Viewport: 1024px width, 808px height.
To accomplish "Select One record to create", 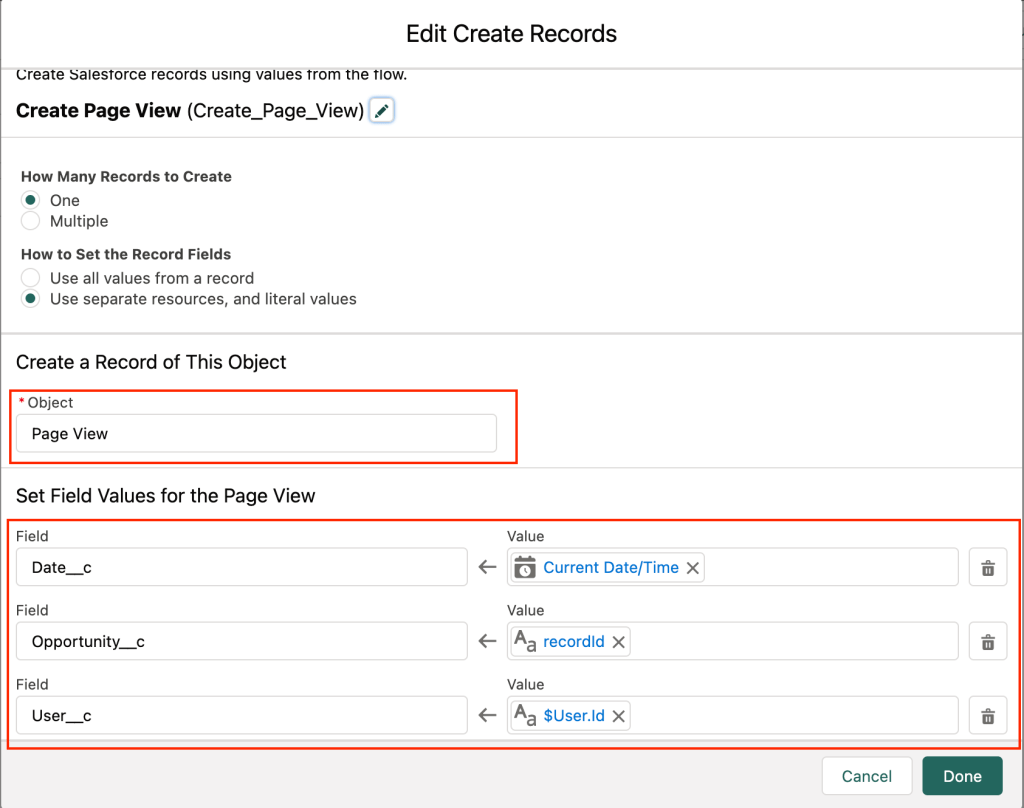I will [31, 200].
